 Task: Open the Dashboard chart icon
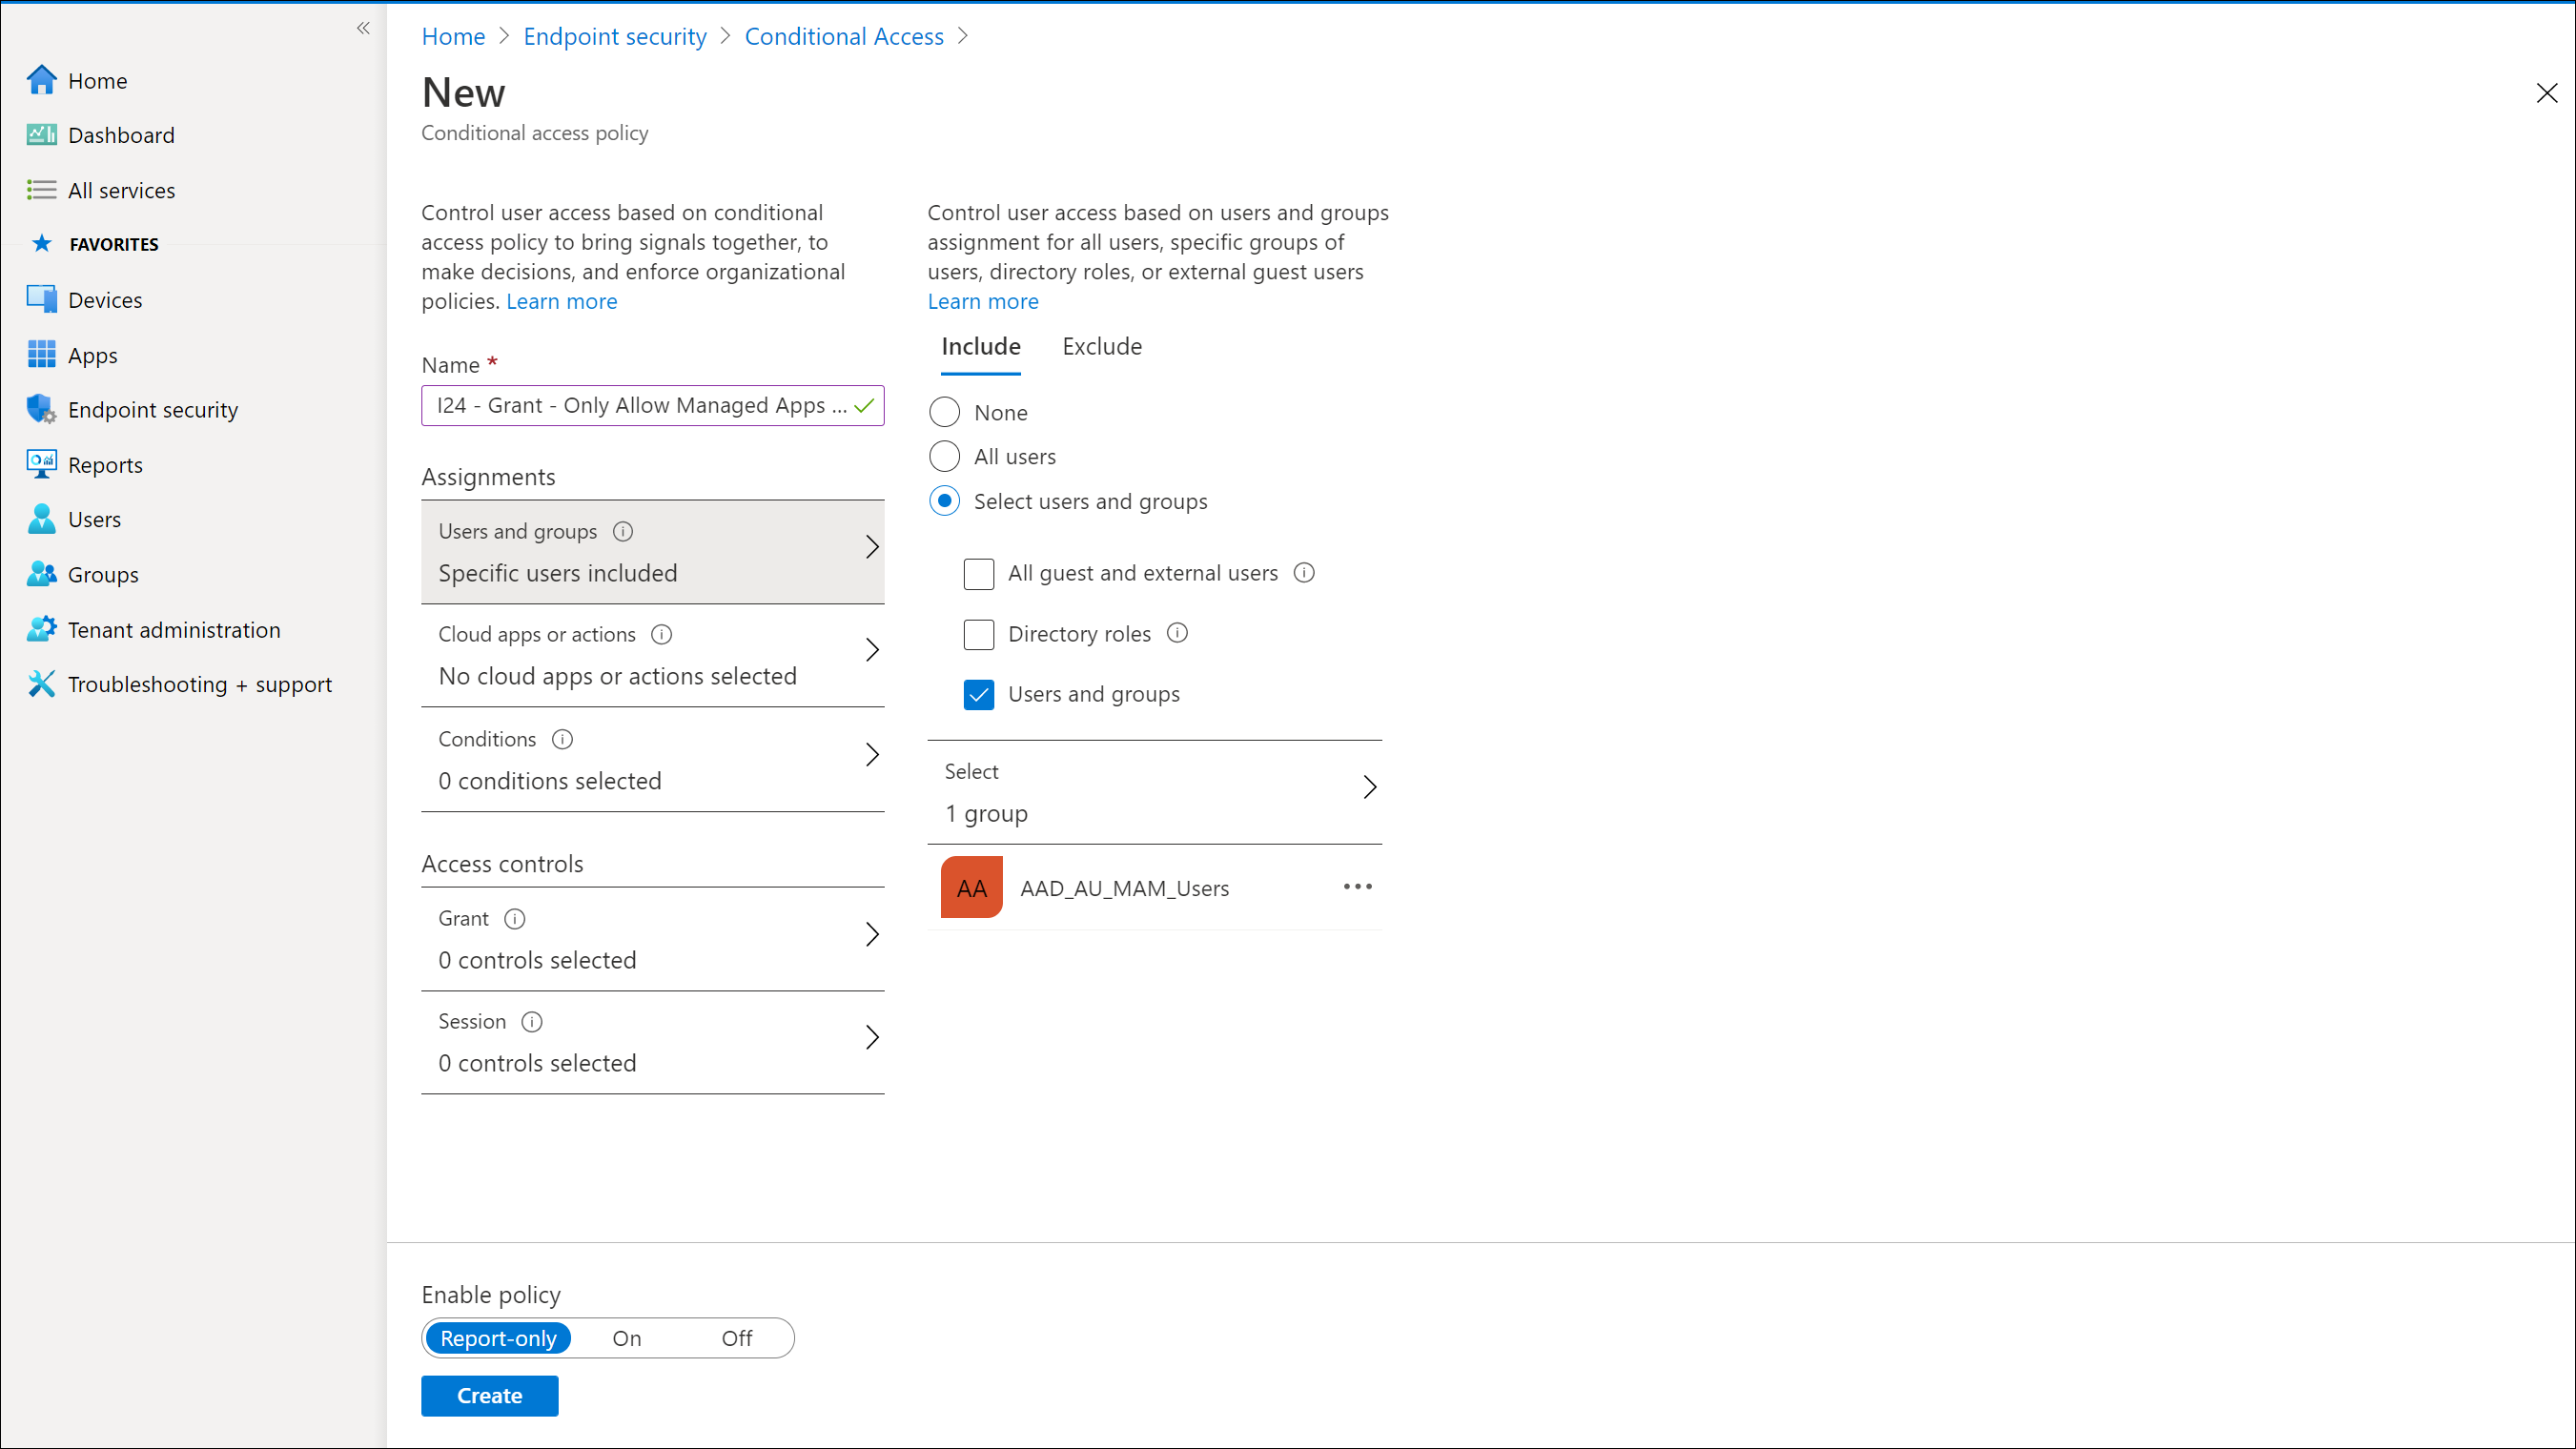pyautogui.click(x=41, y=135)
